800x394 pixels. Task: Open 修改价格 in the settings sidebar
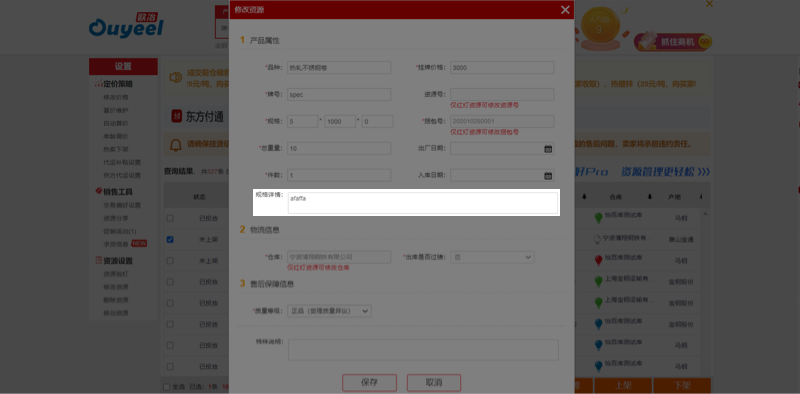tap(116, 97)
